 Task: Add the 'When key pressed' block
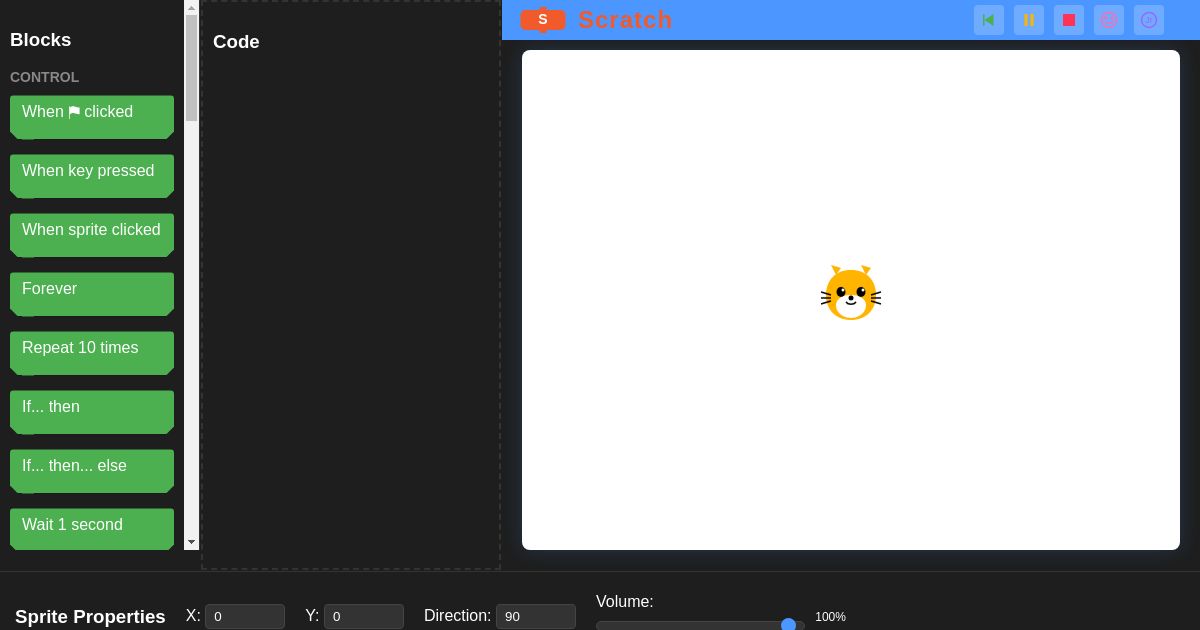tap(92, 176)
